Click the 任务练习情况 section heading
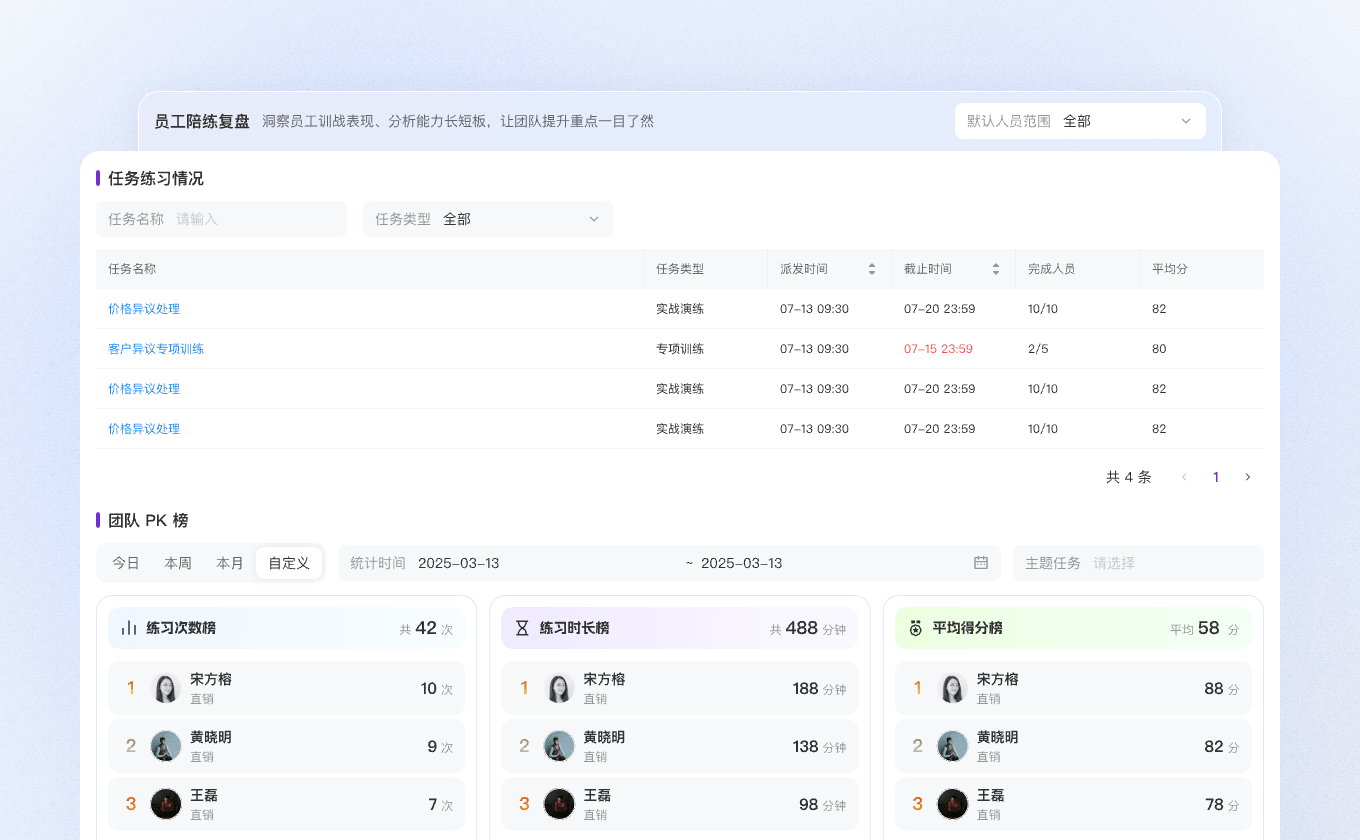 pos(156,178)
